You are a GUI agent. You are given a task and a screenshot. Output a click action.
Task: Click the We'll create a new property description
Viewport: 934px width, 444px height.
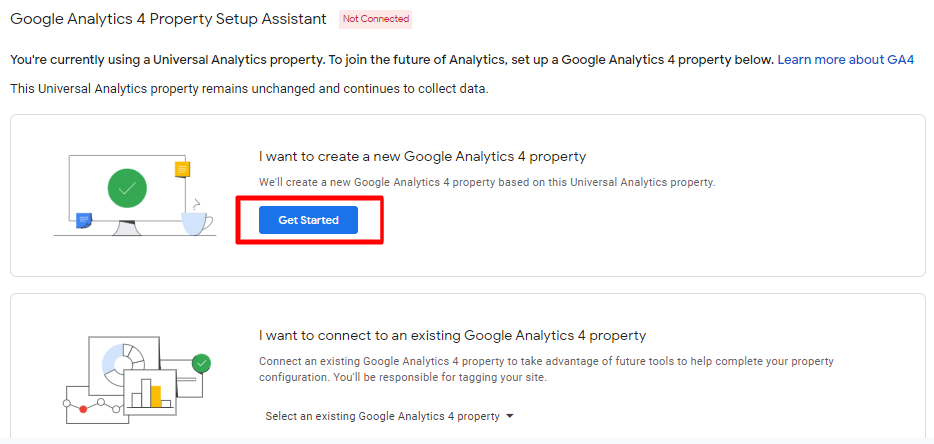point(487,183)
